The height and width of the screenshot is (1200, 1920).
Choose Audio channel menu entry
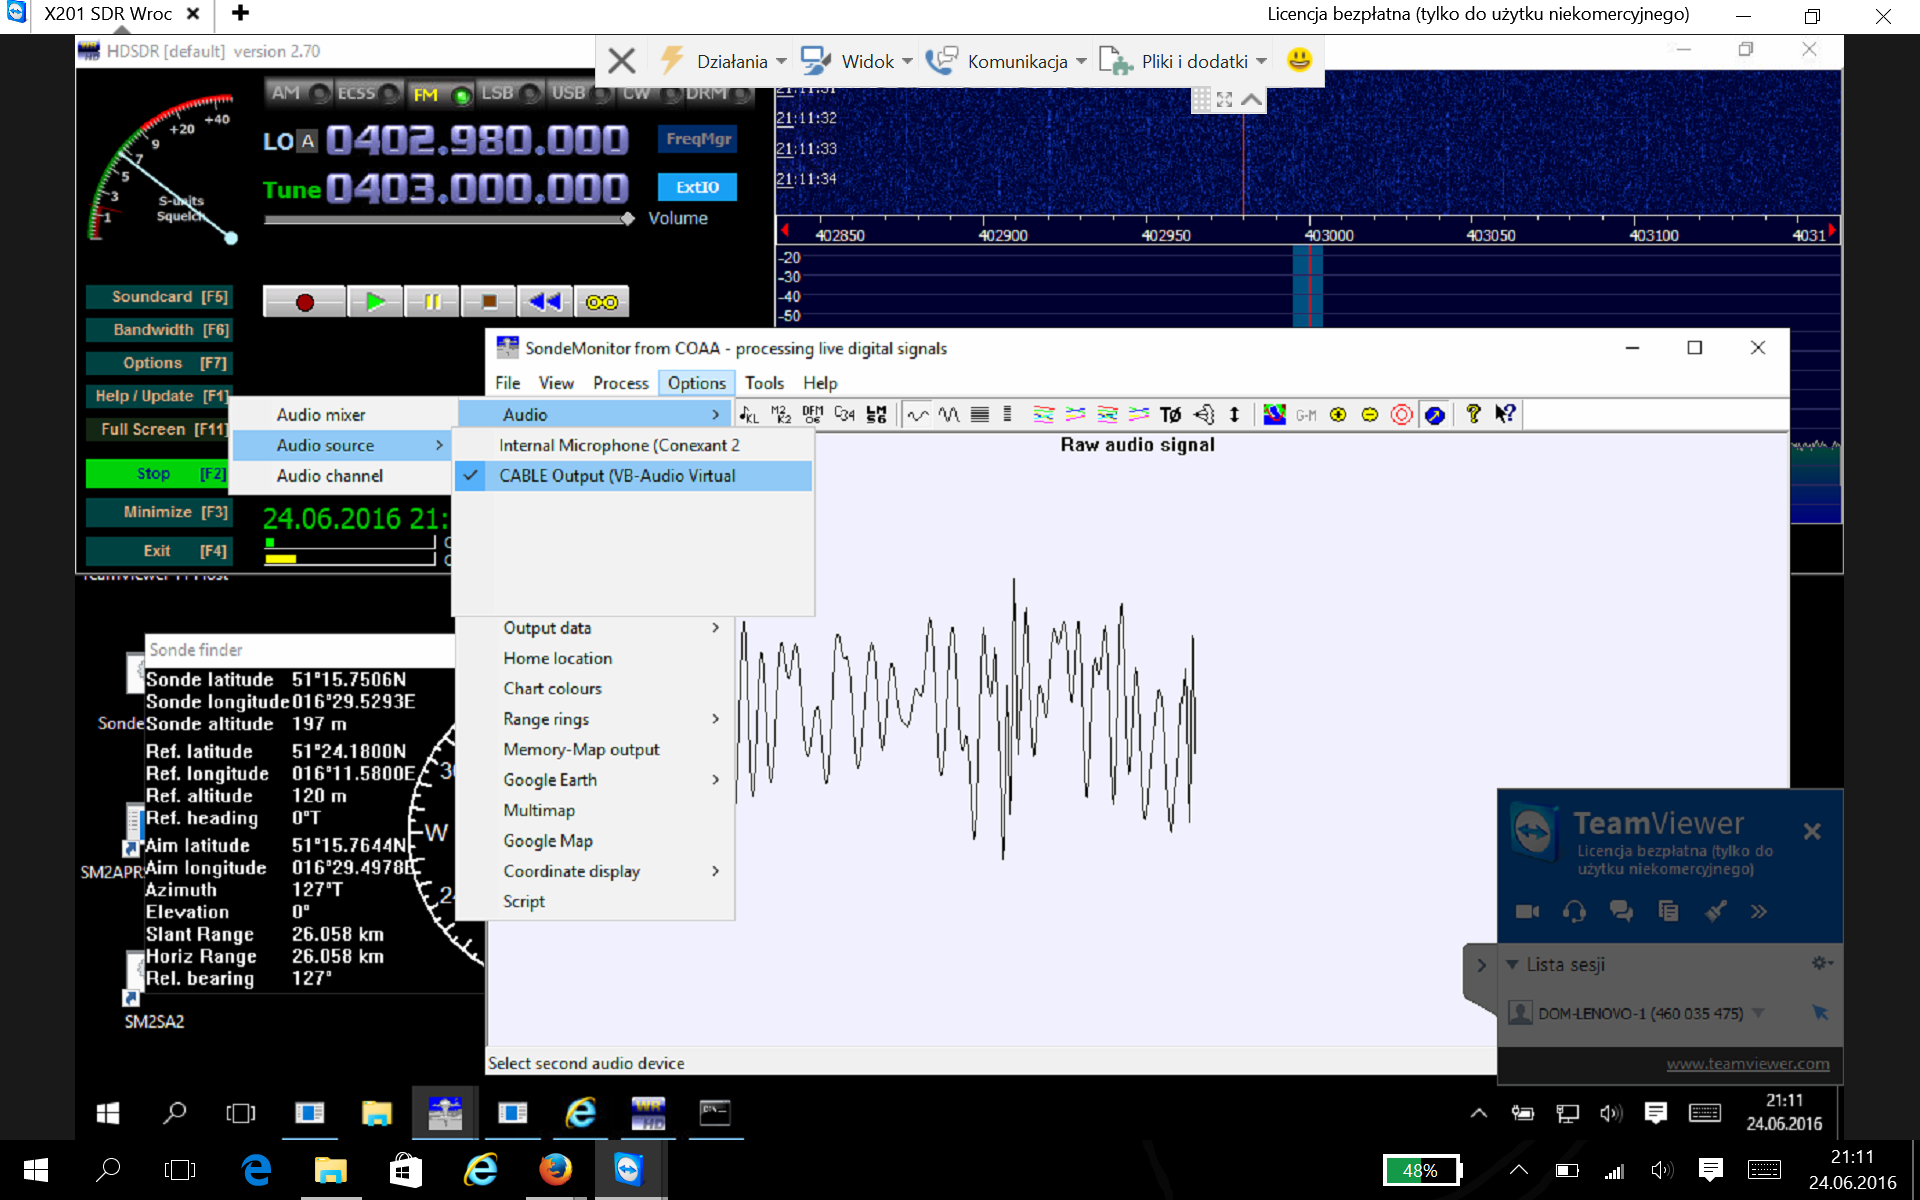pyautogui.click(x=342, y=476)
